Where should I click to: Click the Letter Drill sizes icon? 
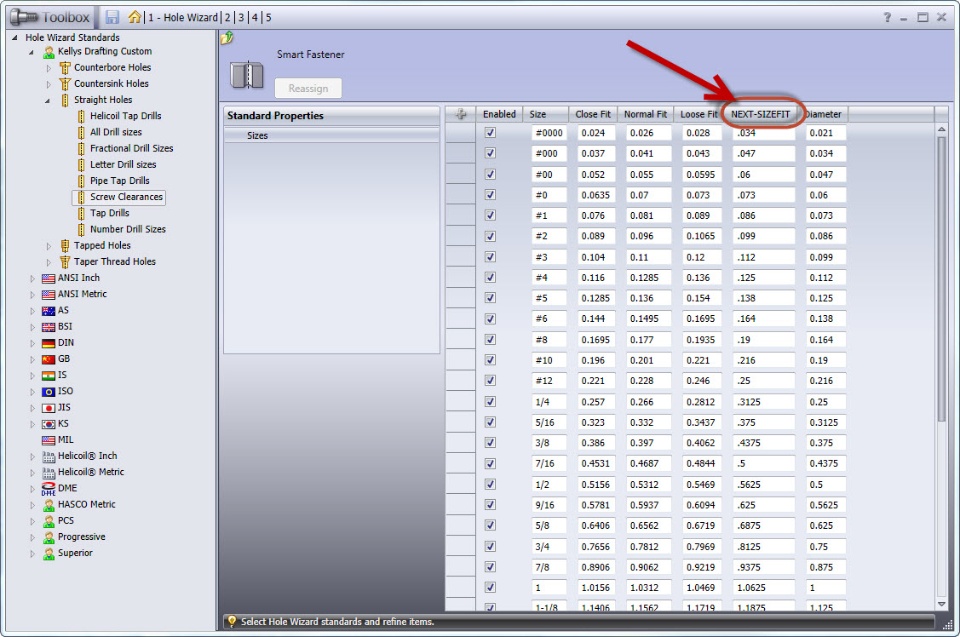(x=81, y=165)
